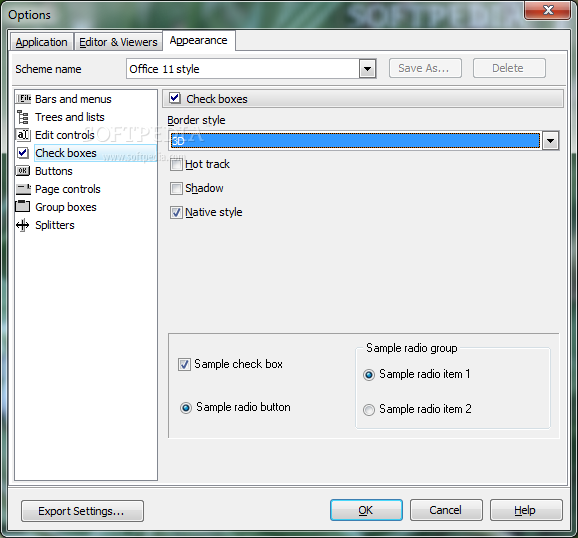Click the Save As... button
578x538 pixels.
425,68
